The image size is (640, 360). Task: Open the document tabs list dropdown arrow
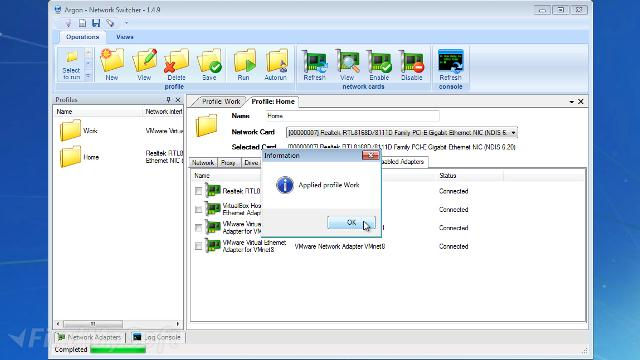click(572, 102)
